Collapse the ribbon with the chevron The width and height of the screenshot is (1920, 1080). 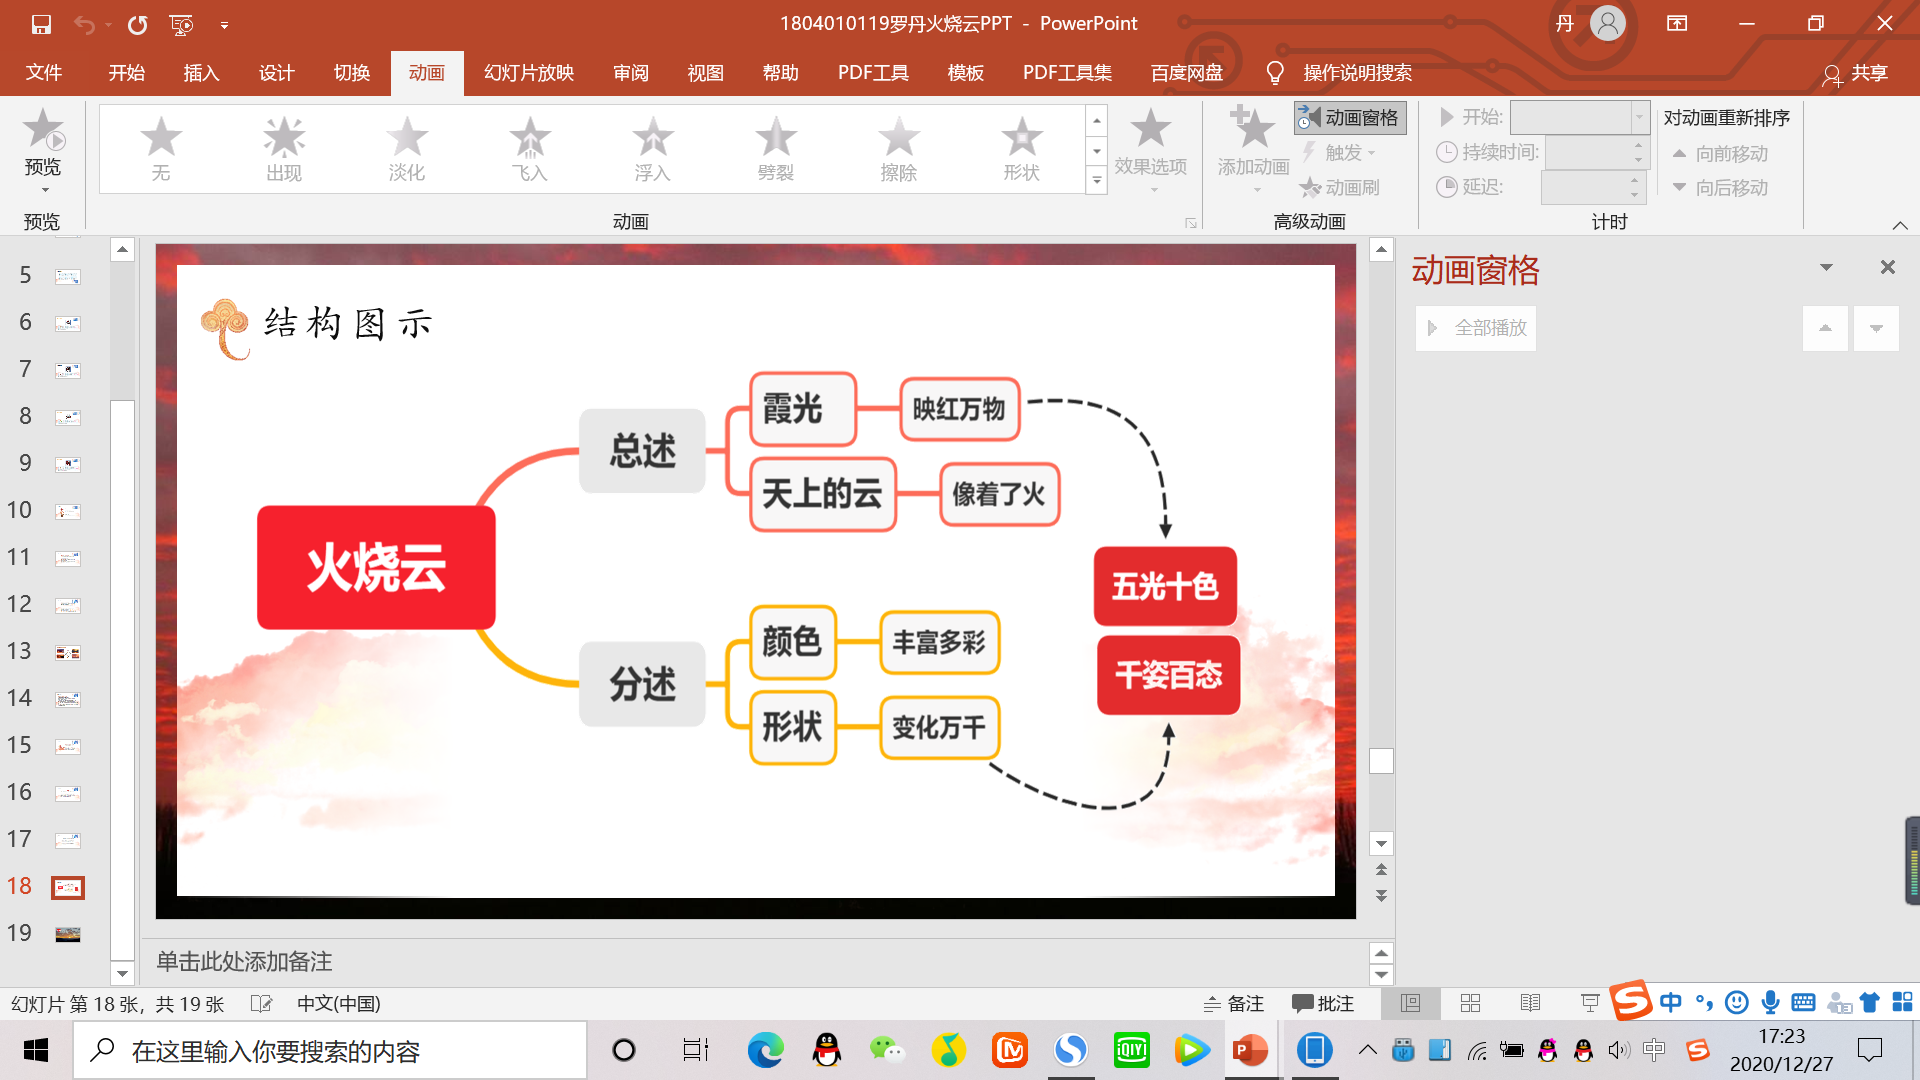coord(1900,225)
